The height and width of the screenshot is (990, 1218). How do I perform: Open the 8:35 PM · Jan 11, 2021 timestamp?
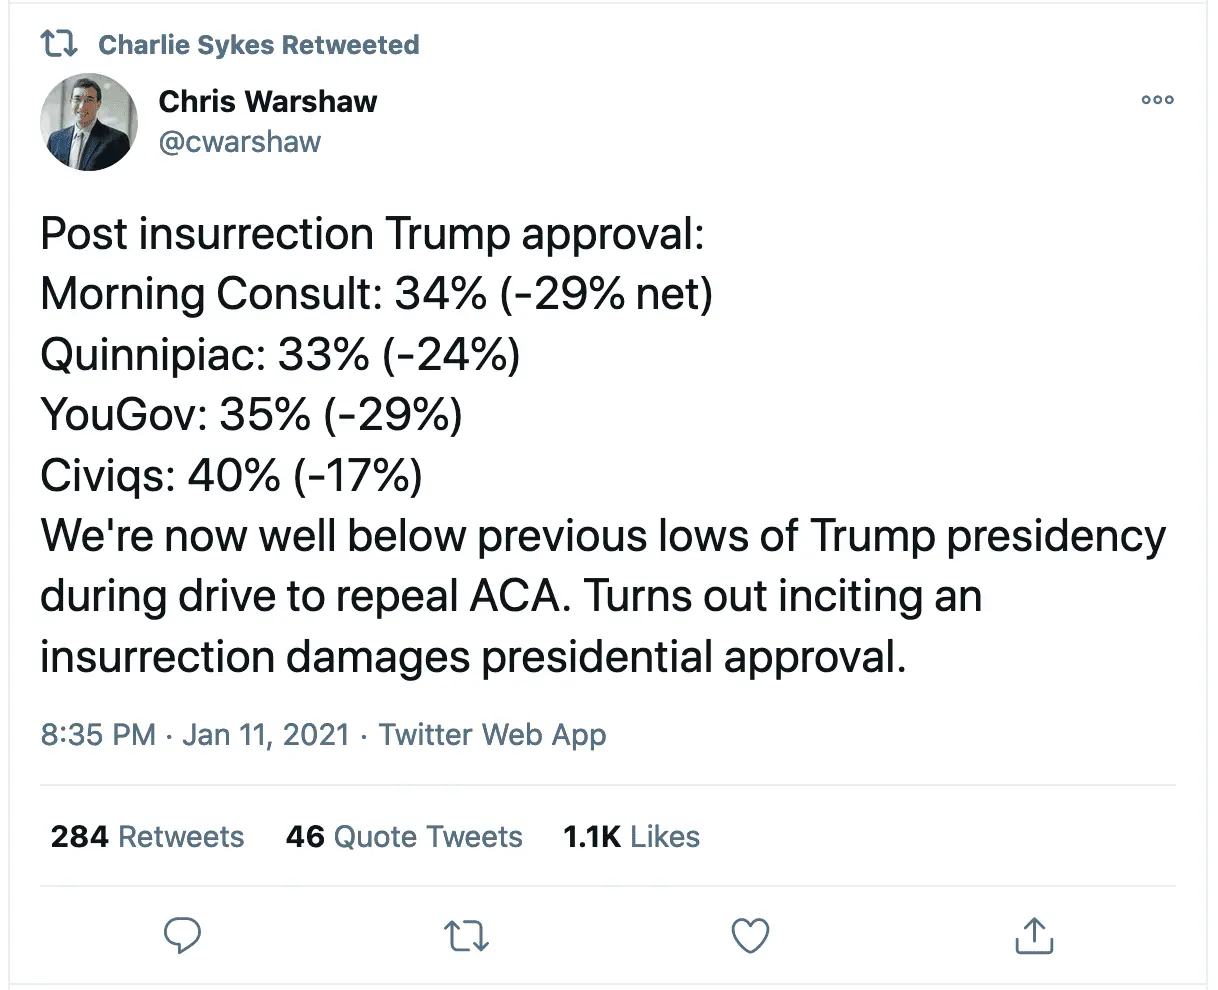click(x=195, y=735)
